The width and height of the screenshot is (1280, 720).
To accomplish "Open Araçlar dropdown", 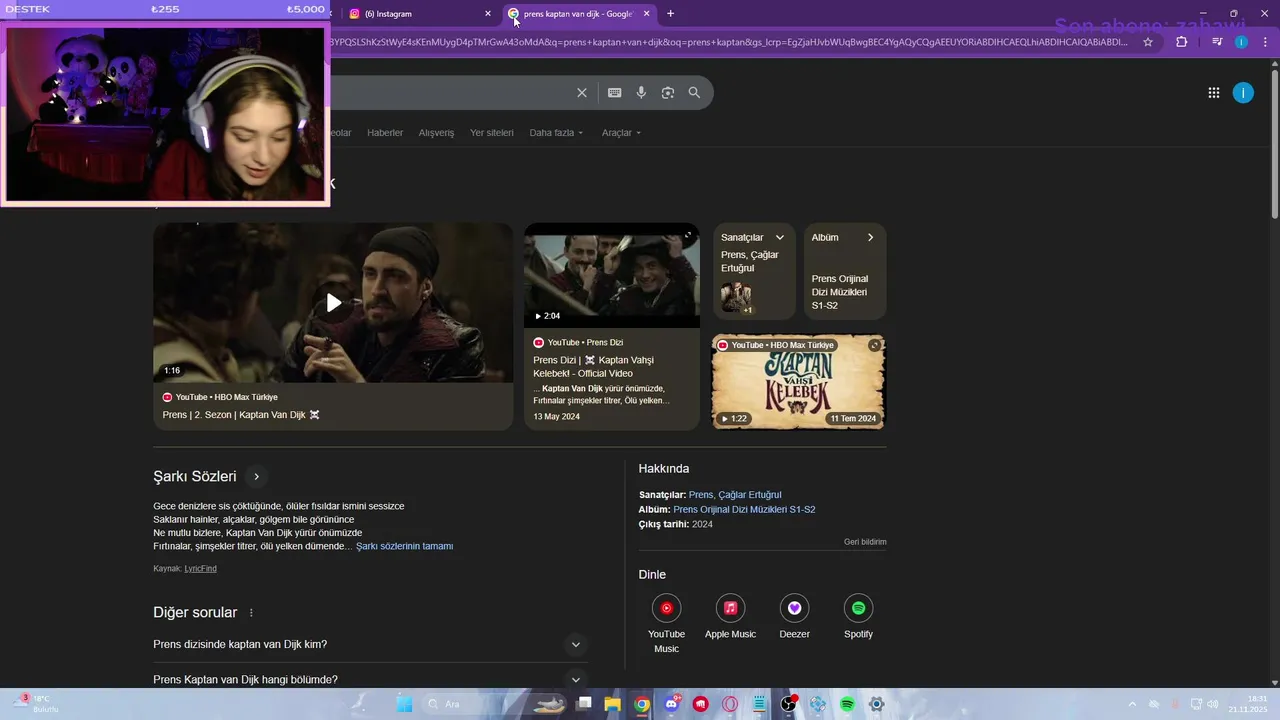I will point(621,133).
